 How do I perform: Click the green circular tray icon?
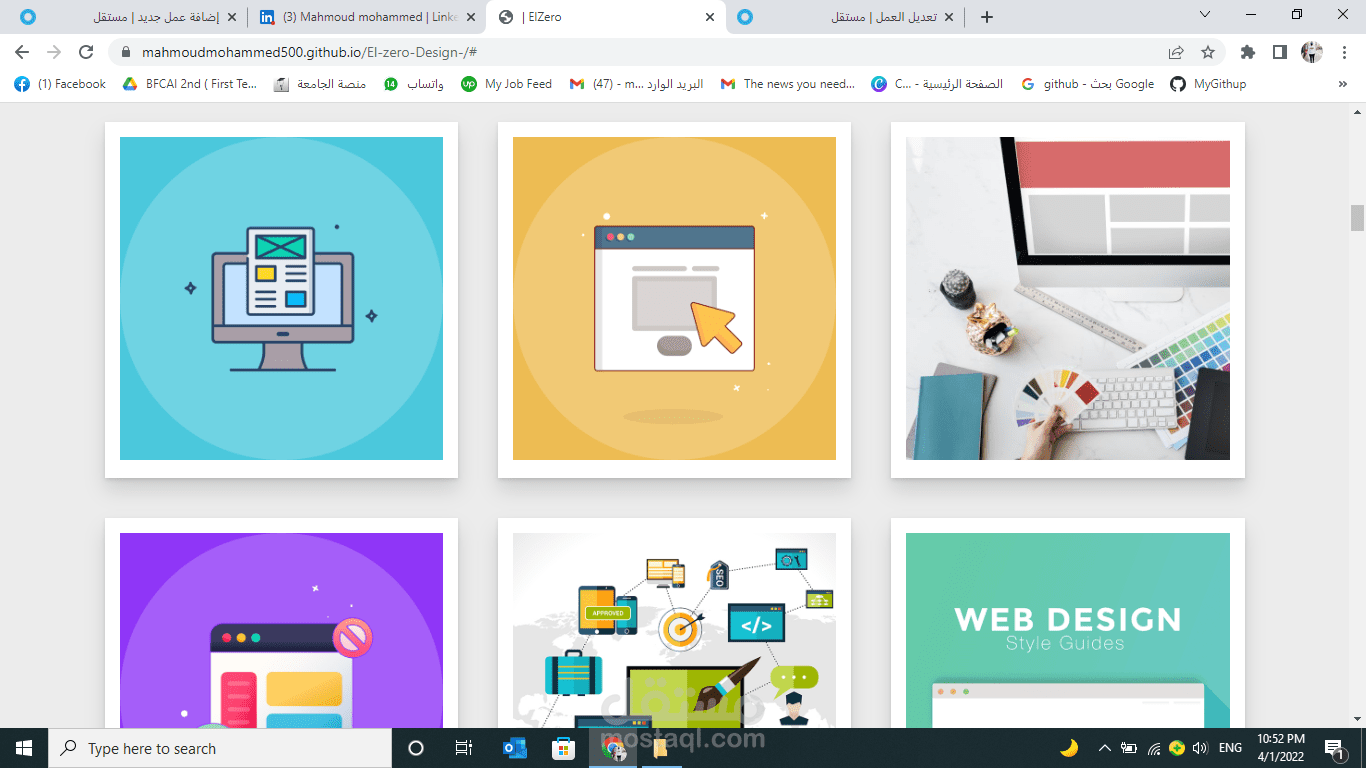[x=1177, y=748]
